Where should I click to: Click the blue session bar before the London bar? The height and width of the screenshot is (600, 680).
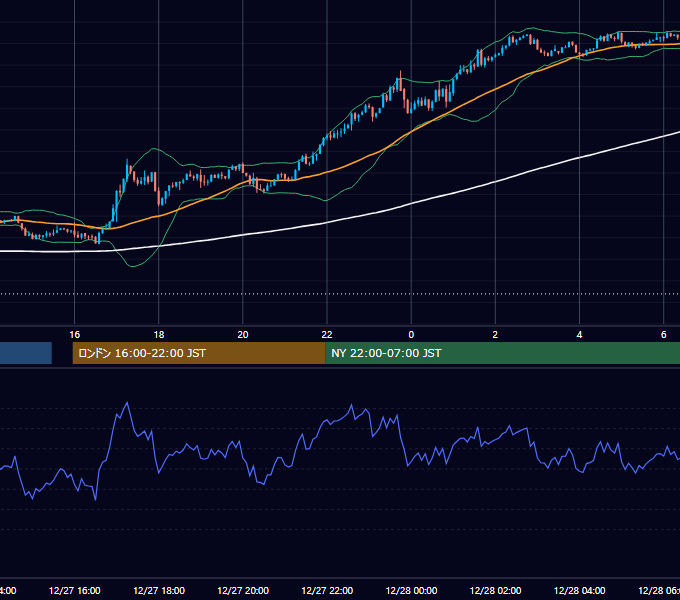26,353
